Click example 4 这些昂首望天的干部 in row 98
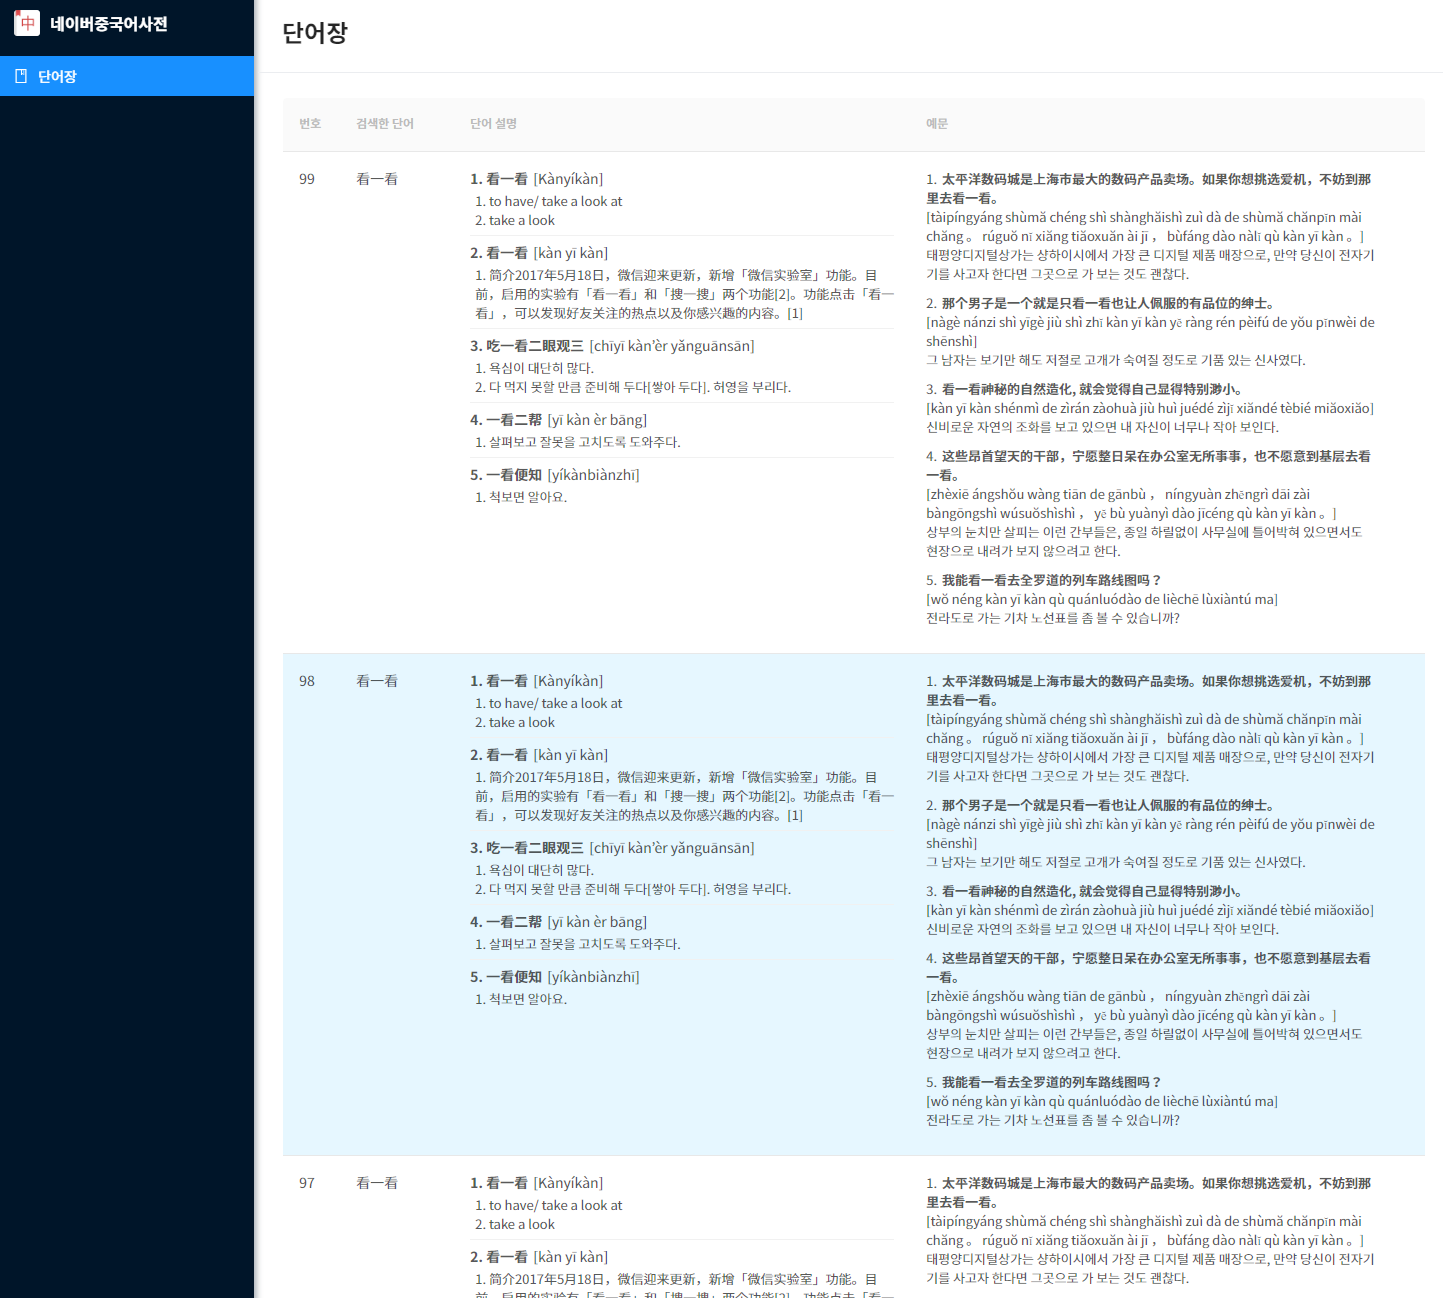Viewport: 1443px width, 1298px height. tap(1148, 967)
